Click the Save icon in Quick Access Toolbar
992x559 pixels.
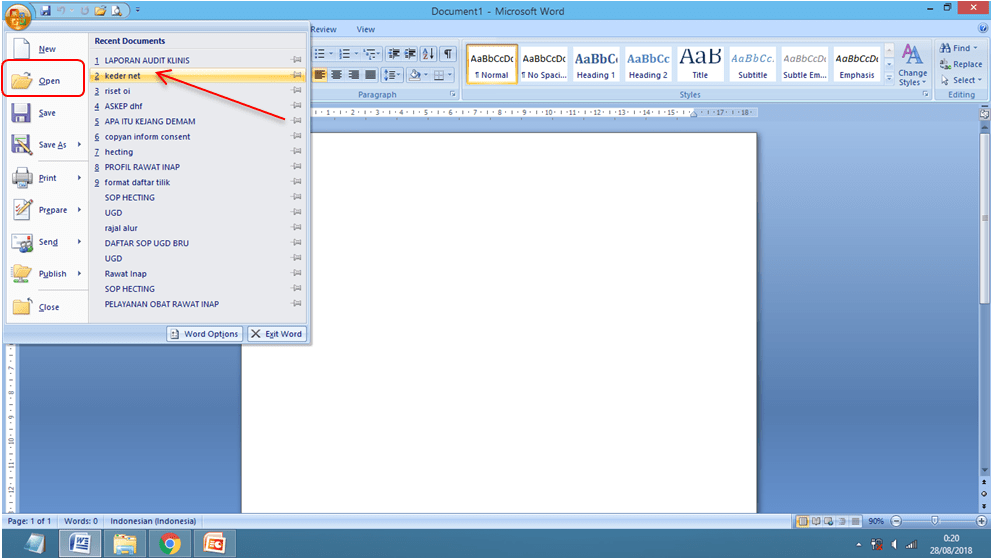pyautogui.click(x=46, y=11)
